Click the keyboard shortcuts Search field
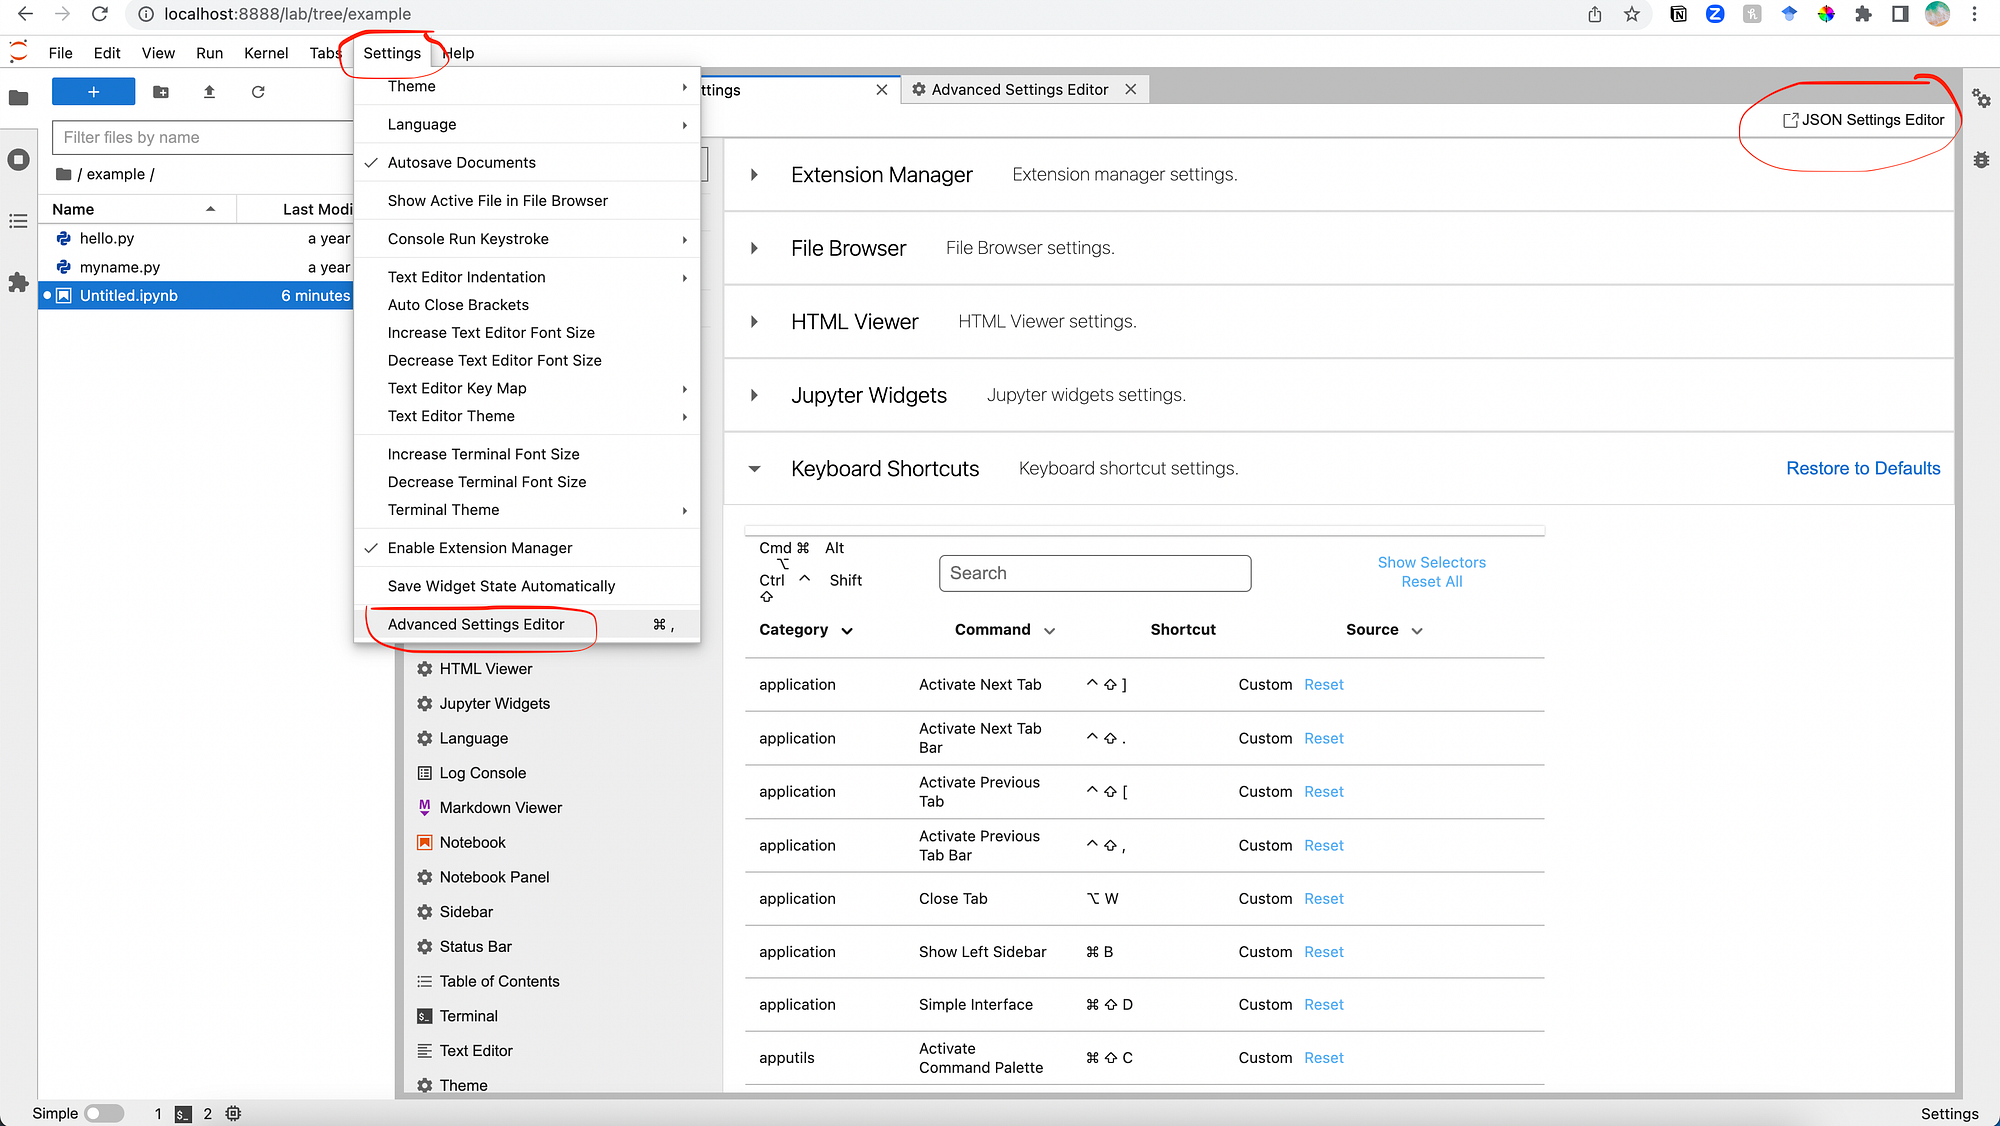The height and width of the screenshot is (1126, 2000). pos(1094,573)
